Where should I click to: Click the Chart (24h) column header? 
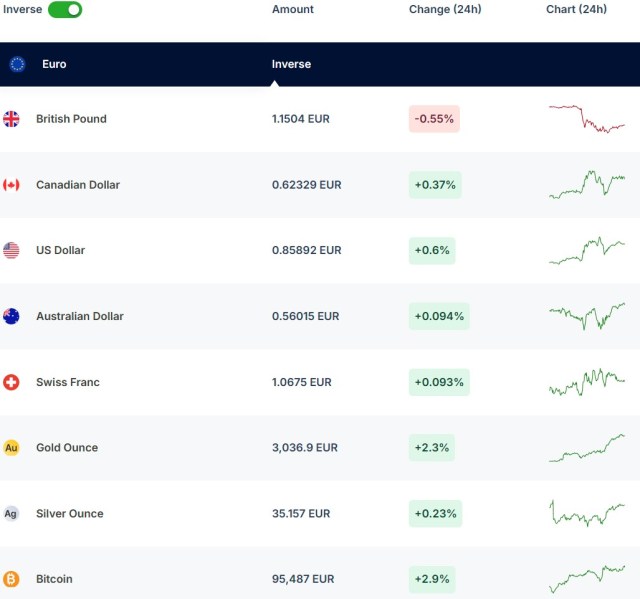576,9
